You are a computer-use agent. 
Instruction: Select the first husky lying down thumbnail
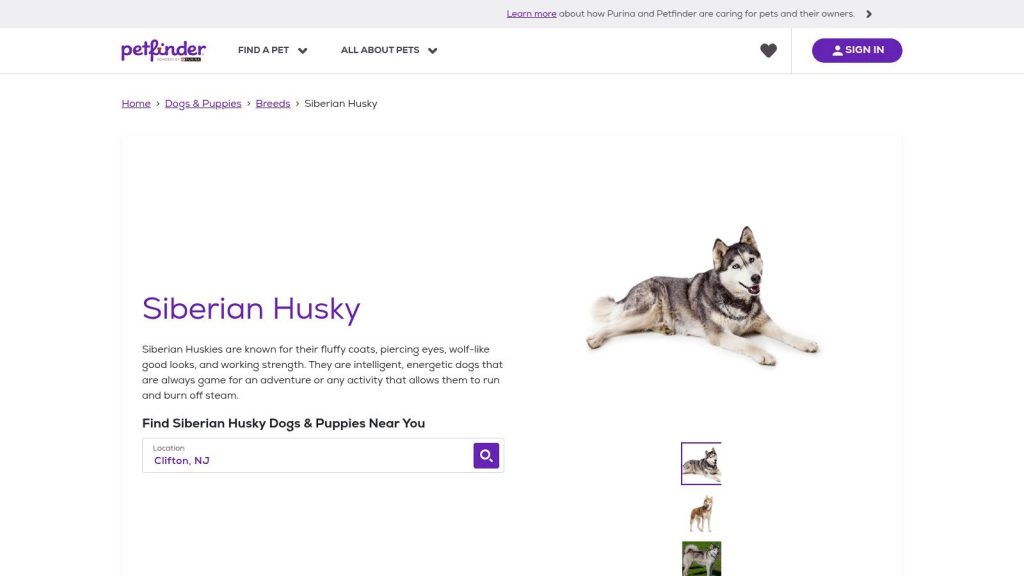pos(701,464)
